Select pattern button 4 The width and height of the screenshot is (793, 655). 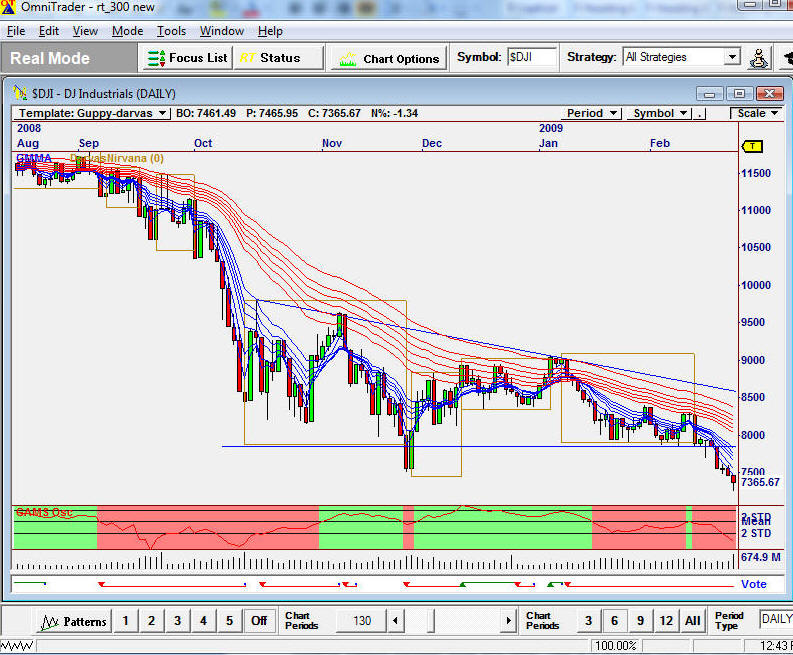[x=203, y=621]
